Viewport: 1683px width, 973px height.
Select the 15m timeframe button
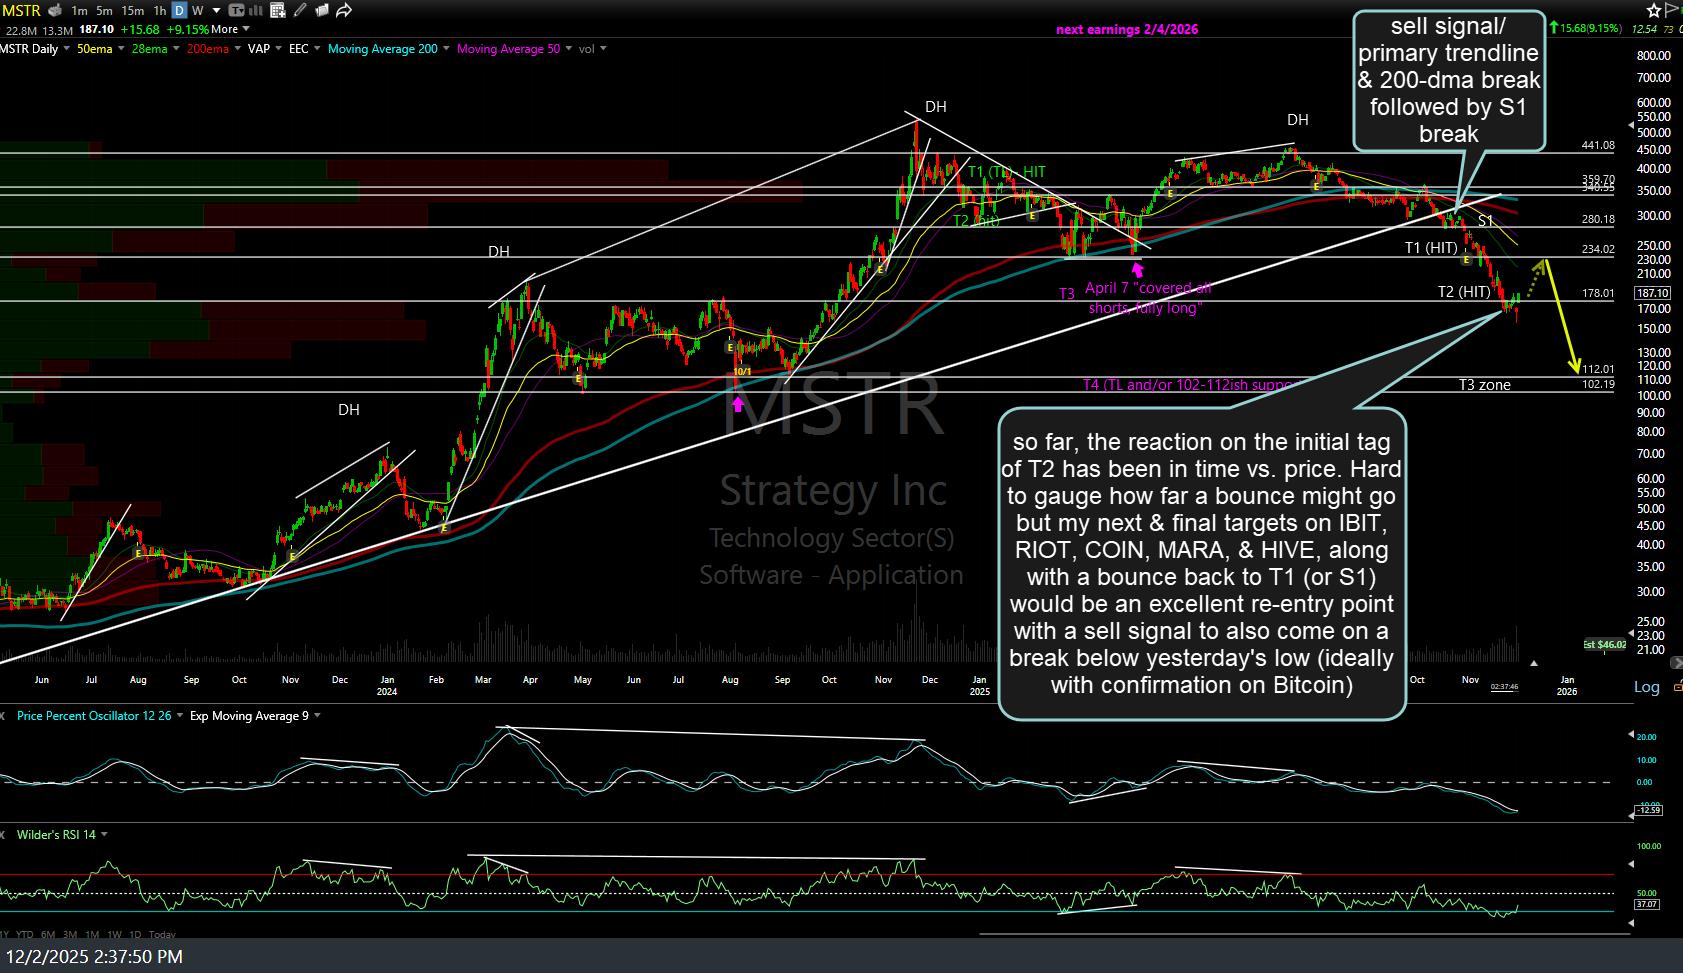132,11
